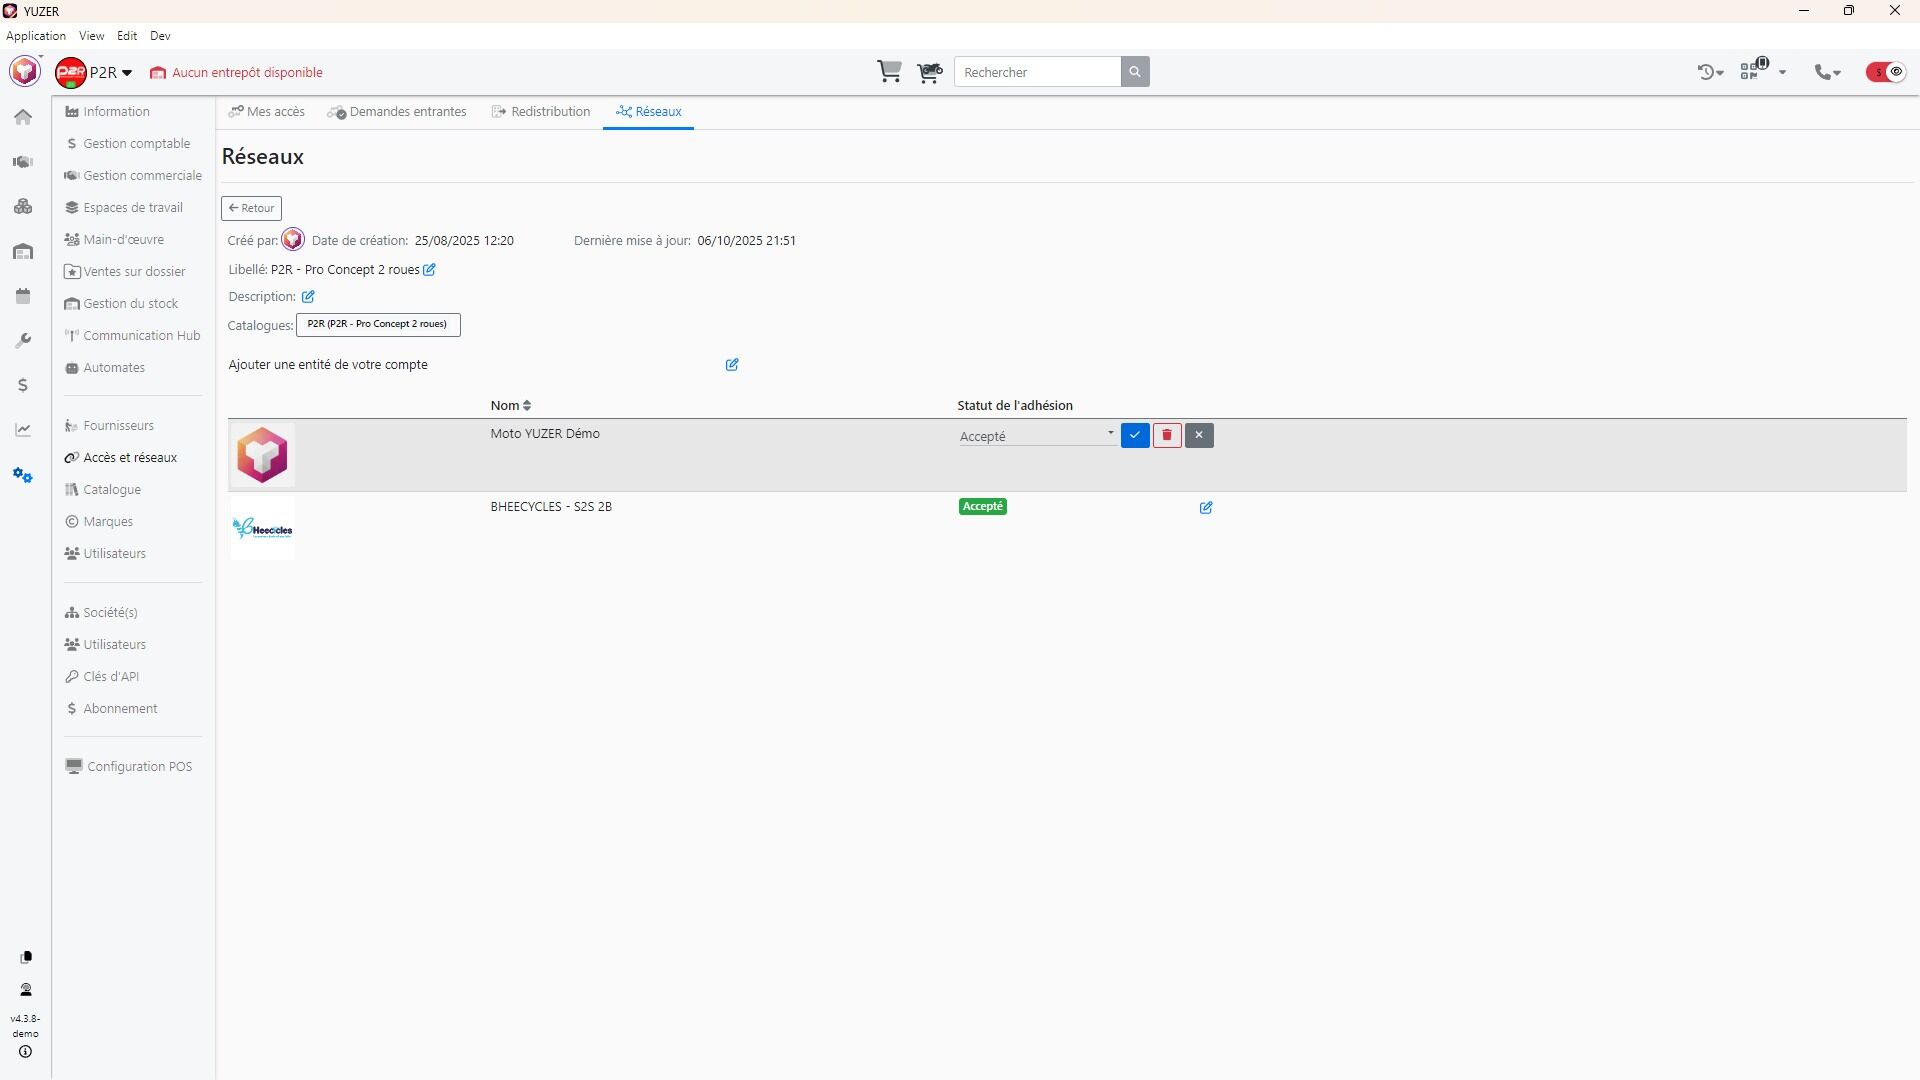Open home icon in left rail
This screenshot has width=1920, height=1080.
[23, 117]
